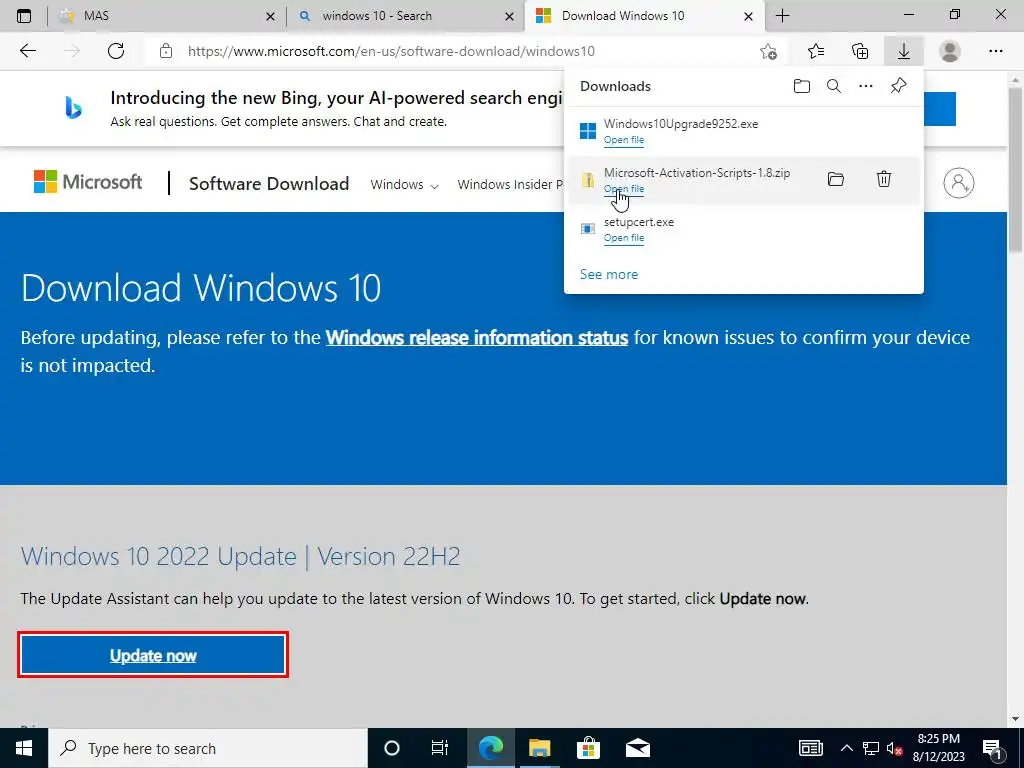Open the Favorites list icon

(816, 51)
